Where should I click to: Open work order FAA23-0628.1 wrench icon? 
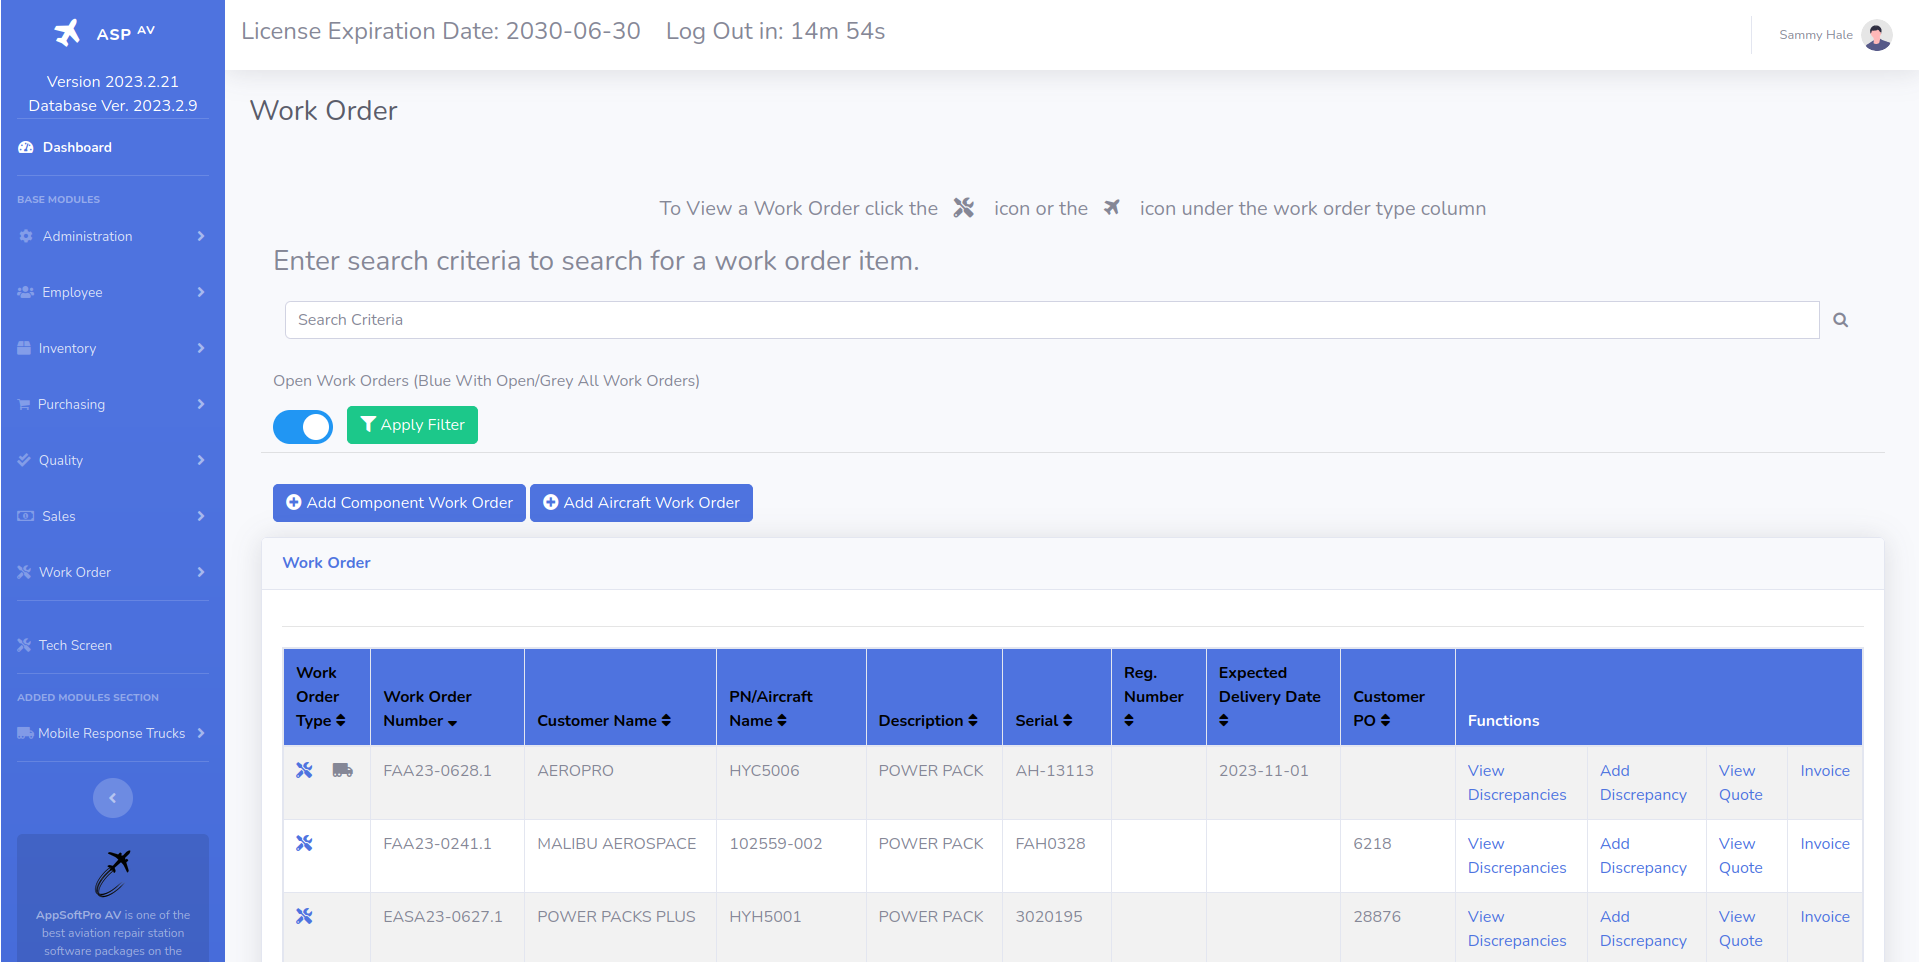click(305, 770)
